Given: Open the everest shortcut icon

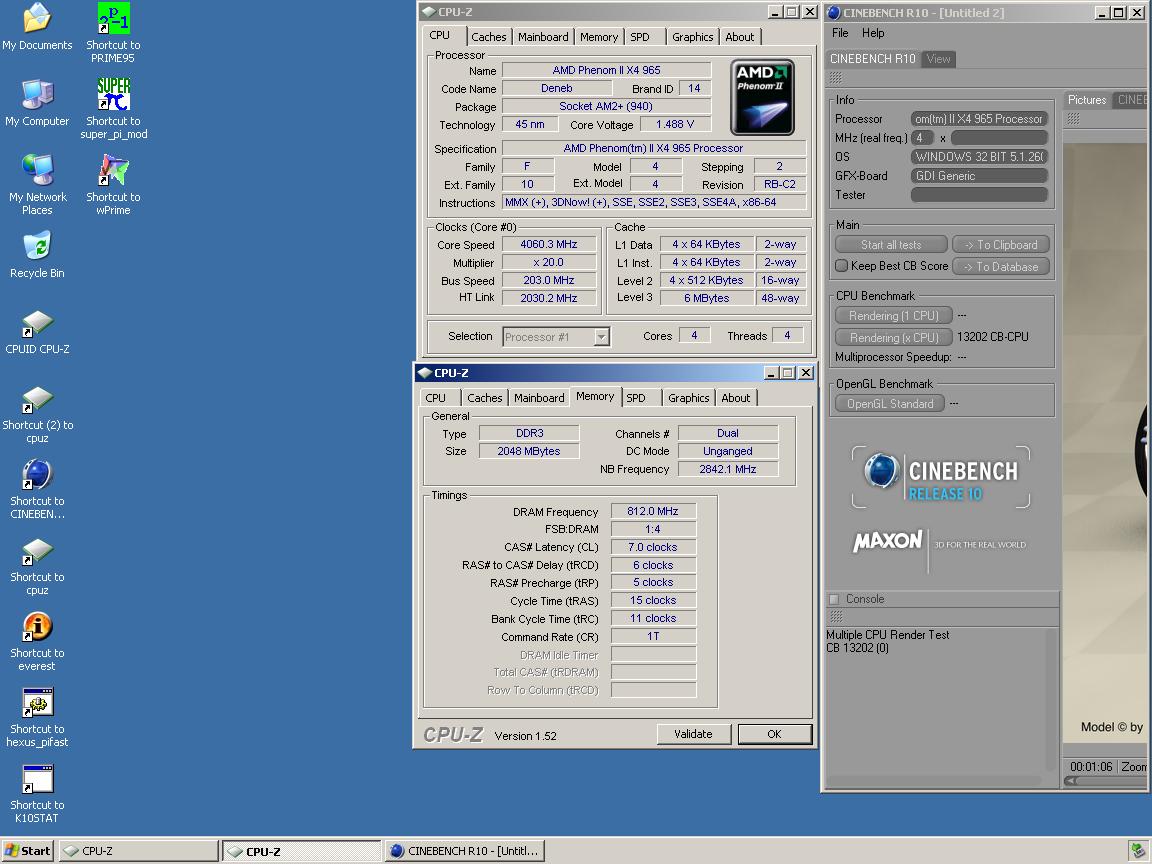Looking at the screenshot, I should [37, 627].
